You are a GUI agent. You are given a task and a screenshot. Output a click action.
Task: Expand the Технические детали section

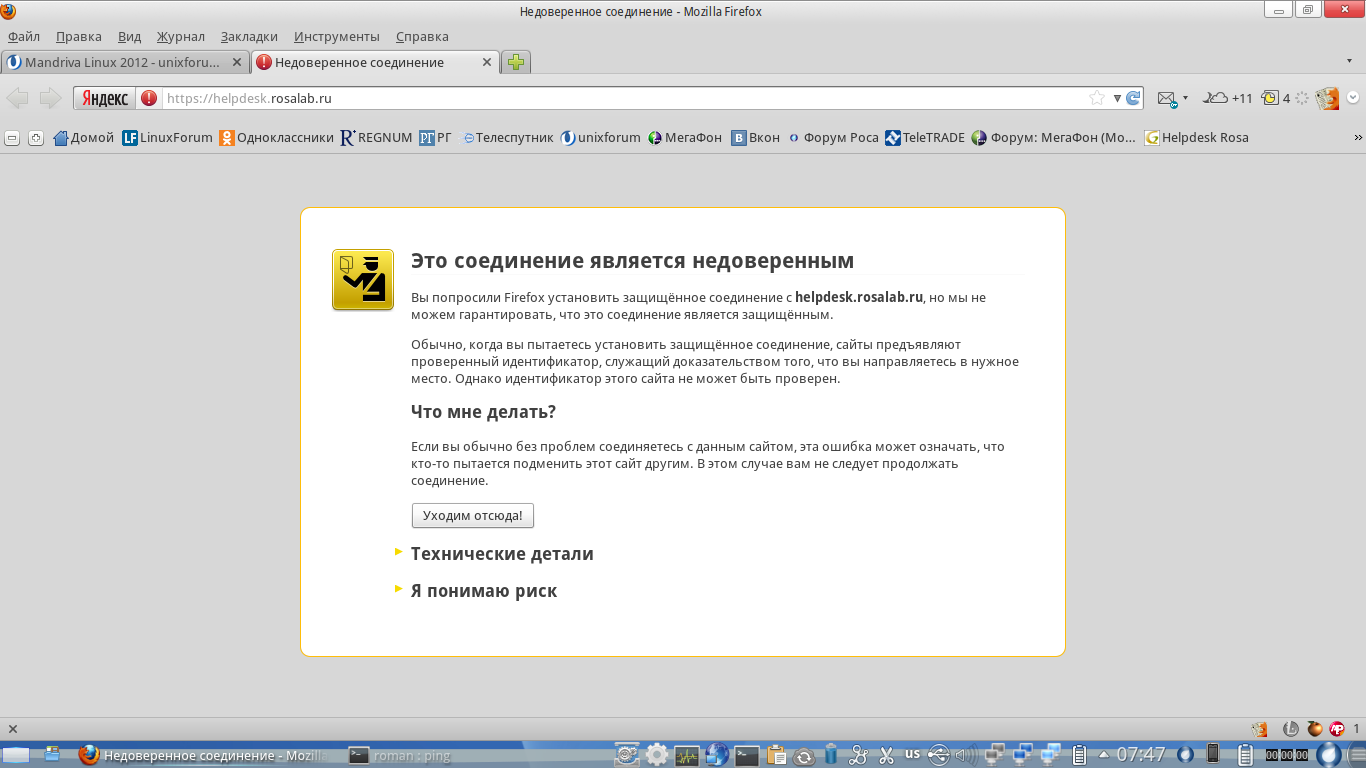502,554
